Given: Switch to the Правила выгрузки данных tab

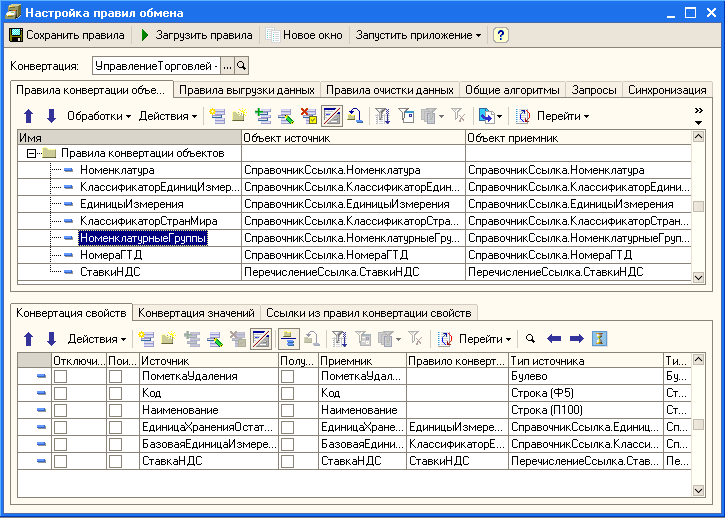Looking at the screenshot, I should (248, 90).
